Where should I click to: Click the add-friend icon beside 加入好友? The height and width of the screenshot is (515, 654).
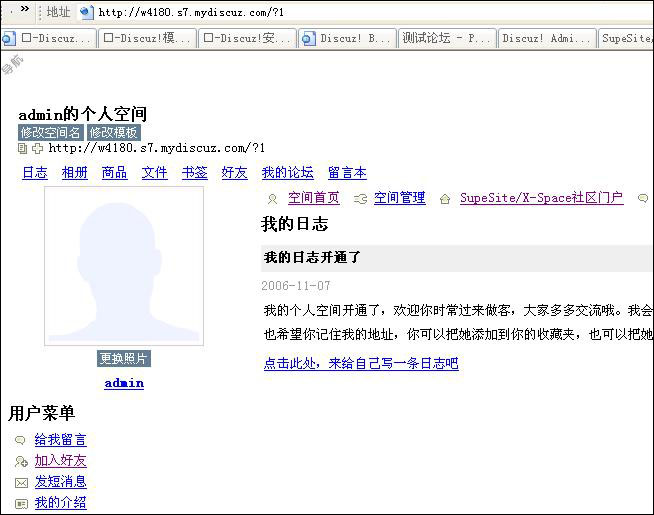(x=21, y=461)
